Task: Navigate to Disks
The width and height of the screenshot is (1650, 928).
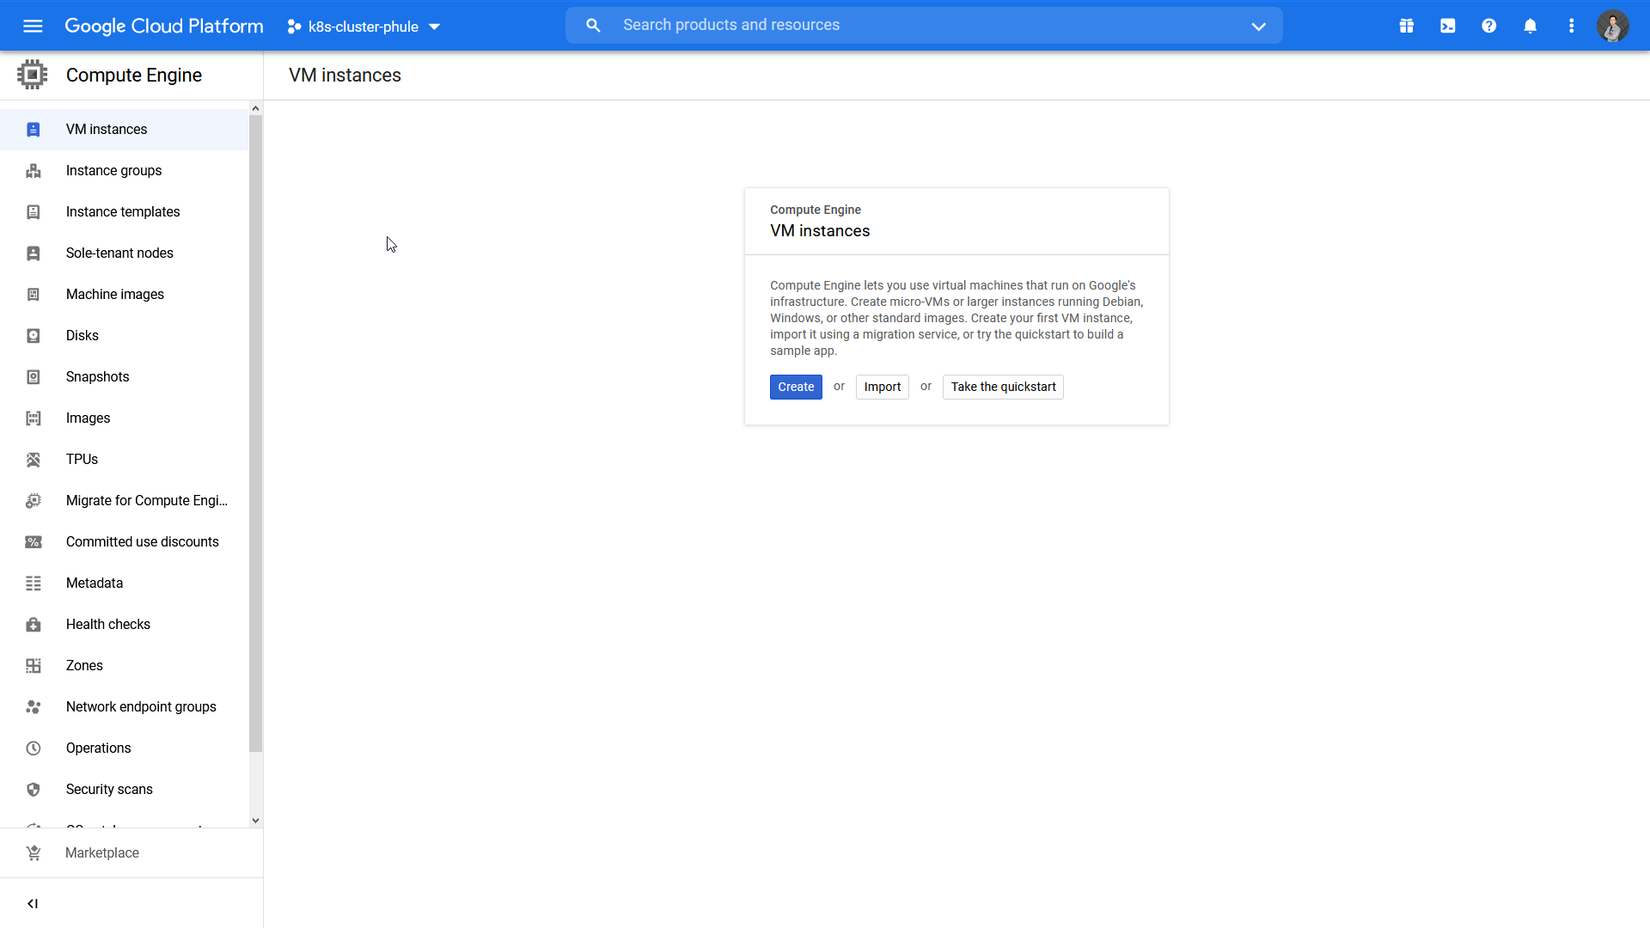Action: coord(124,336)
